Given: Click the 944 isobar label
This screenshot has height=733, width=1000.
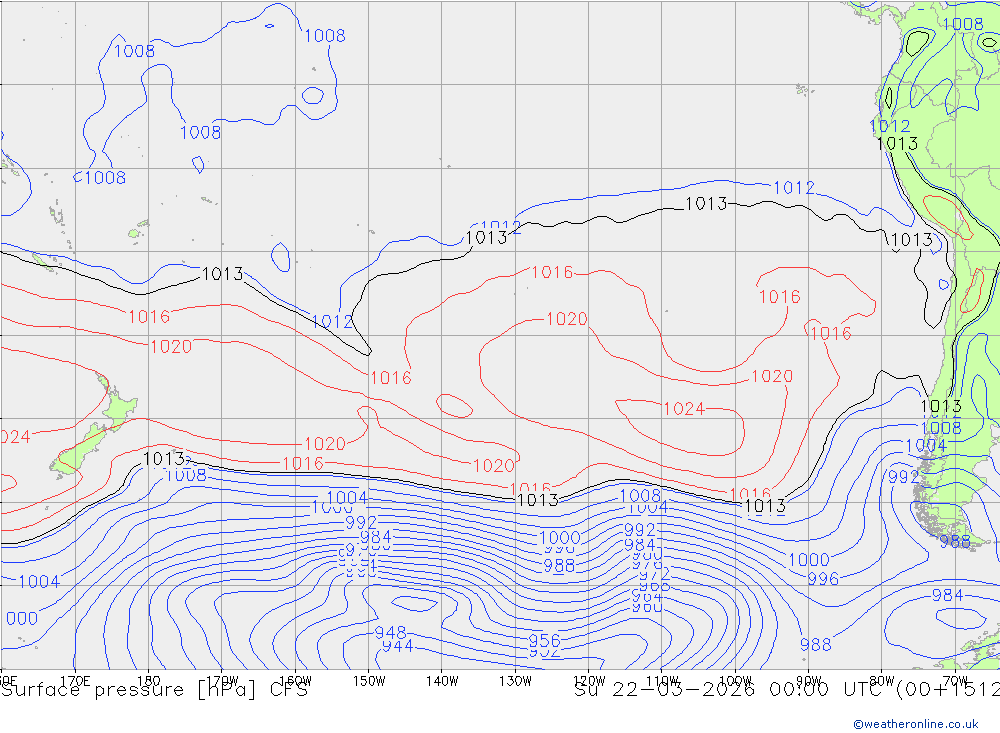Looking at the screenshot, I should [x=397, y=646].
